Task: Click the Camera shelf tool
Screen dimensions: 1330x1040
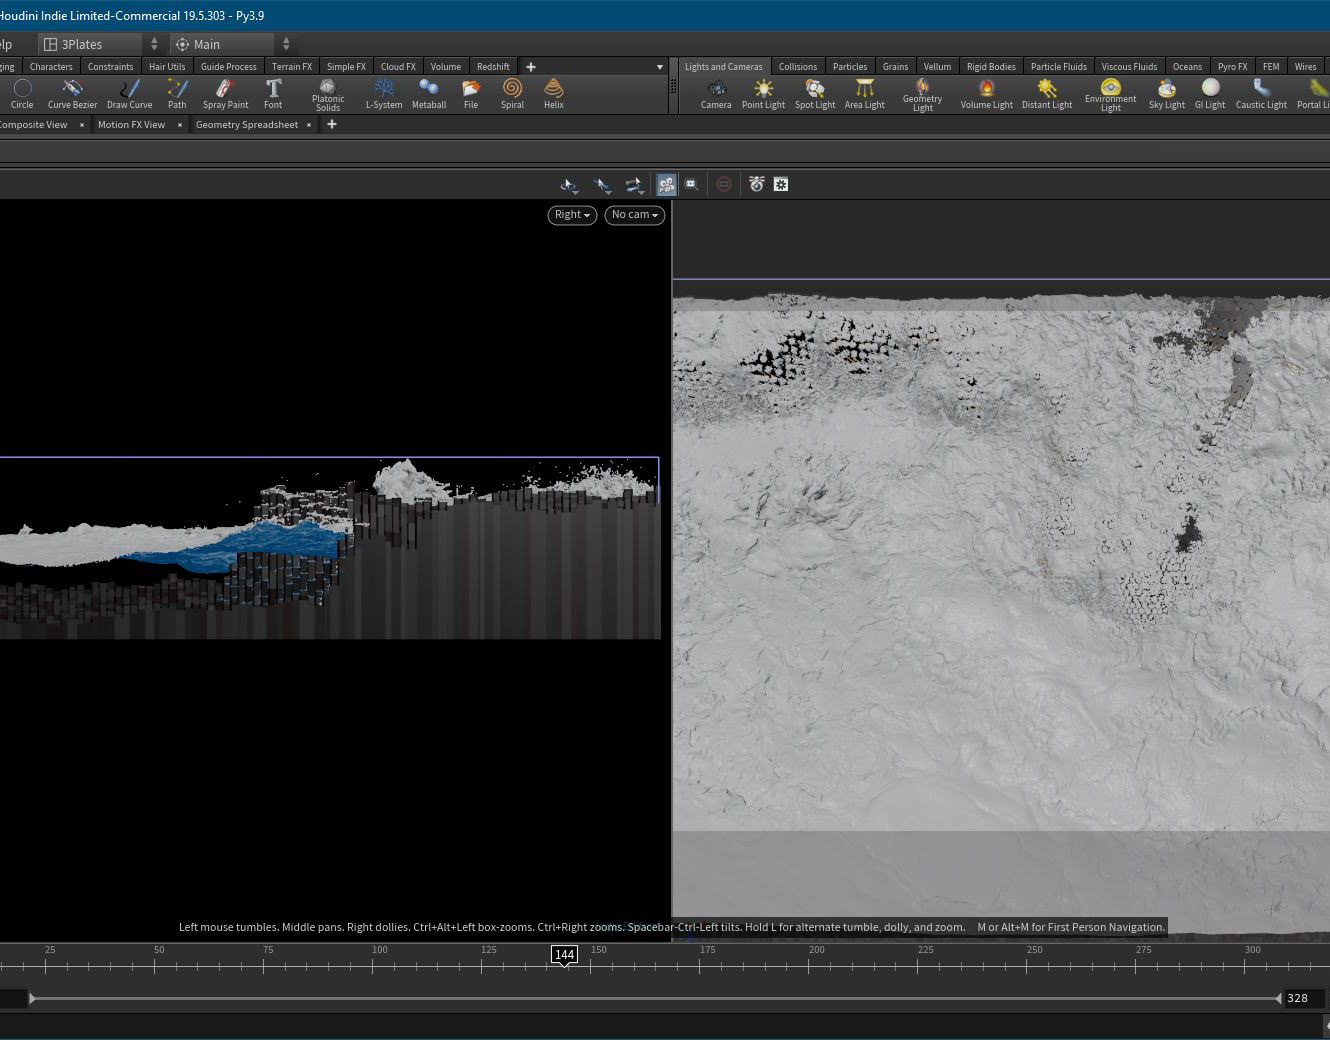Action: (715, 93)
